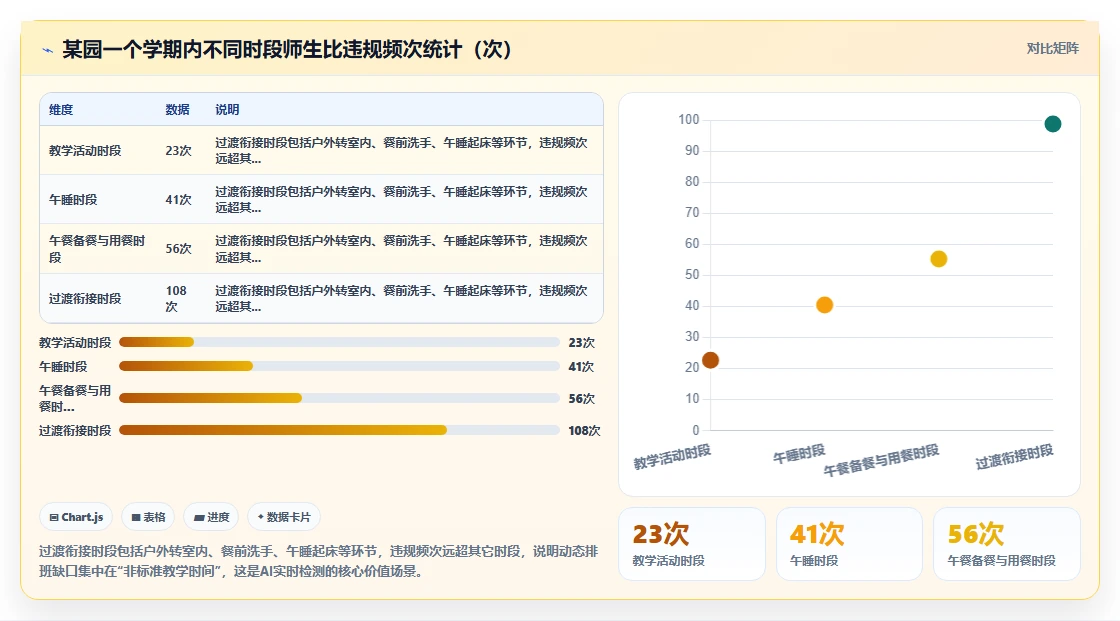1120x621 pixels.
Task: Click the 教学活动时段 progress bar
Action: pyautogui.click(x=339, y=342)
